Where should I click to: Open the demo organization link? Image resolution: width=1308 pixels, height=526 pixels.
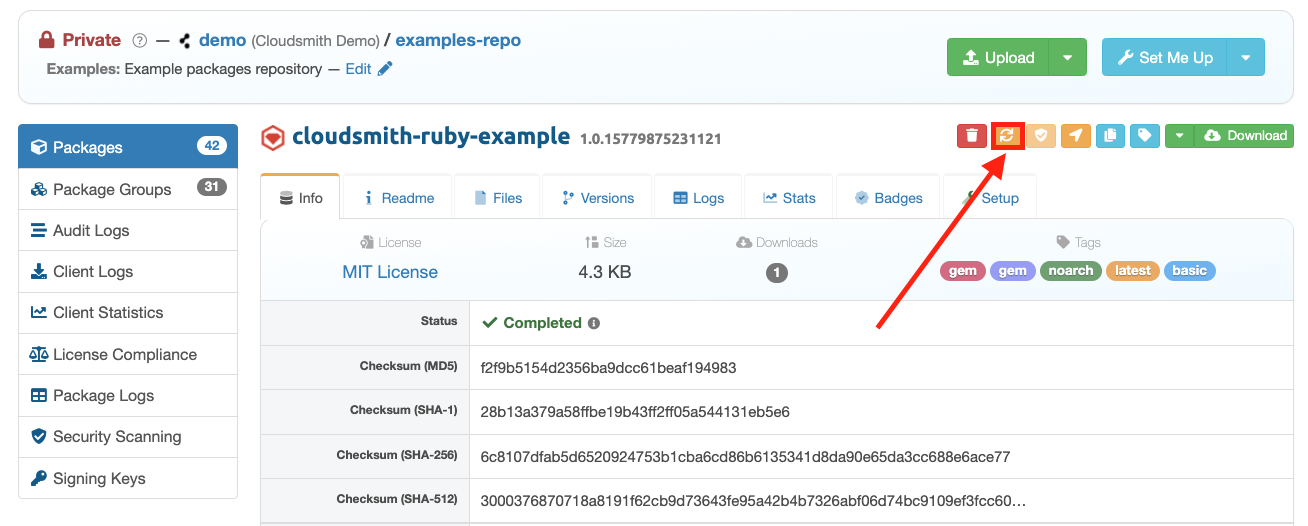click(x=222, y=40)
